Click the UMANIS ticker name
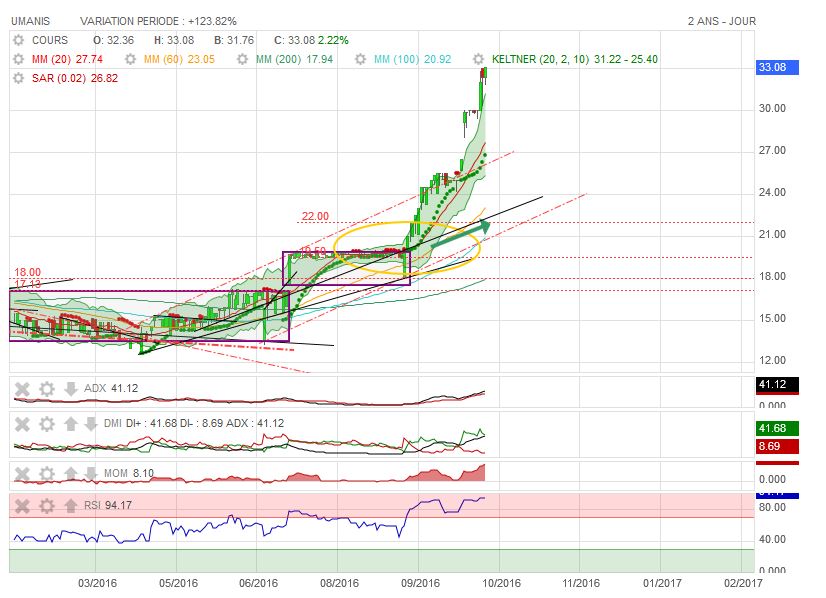This screenshot has width=826, height=598. tap(31, 21)
